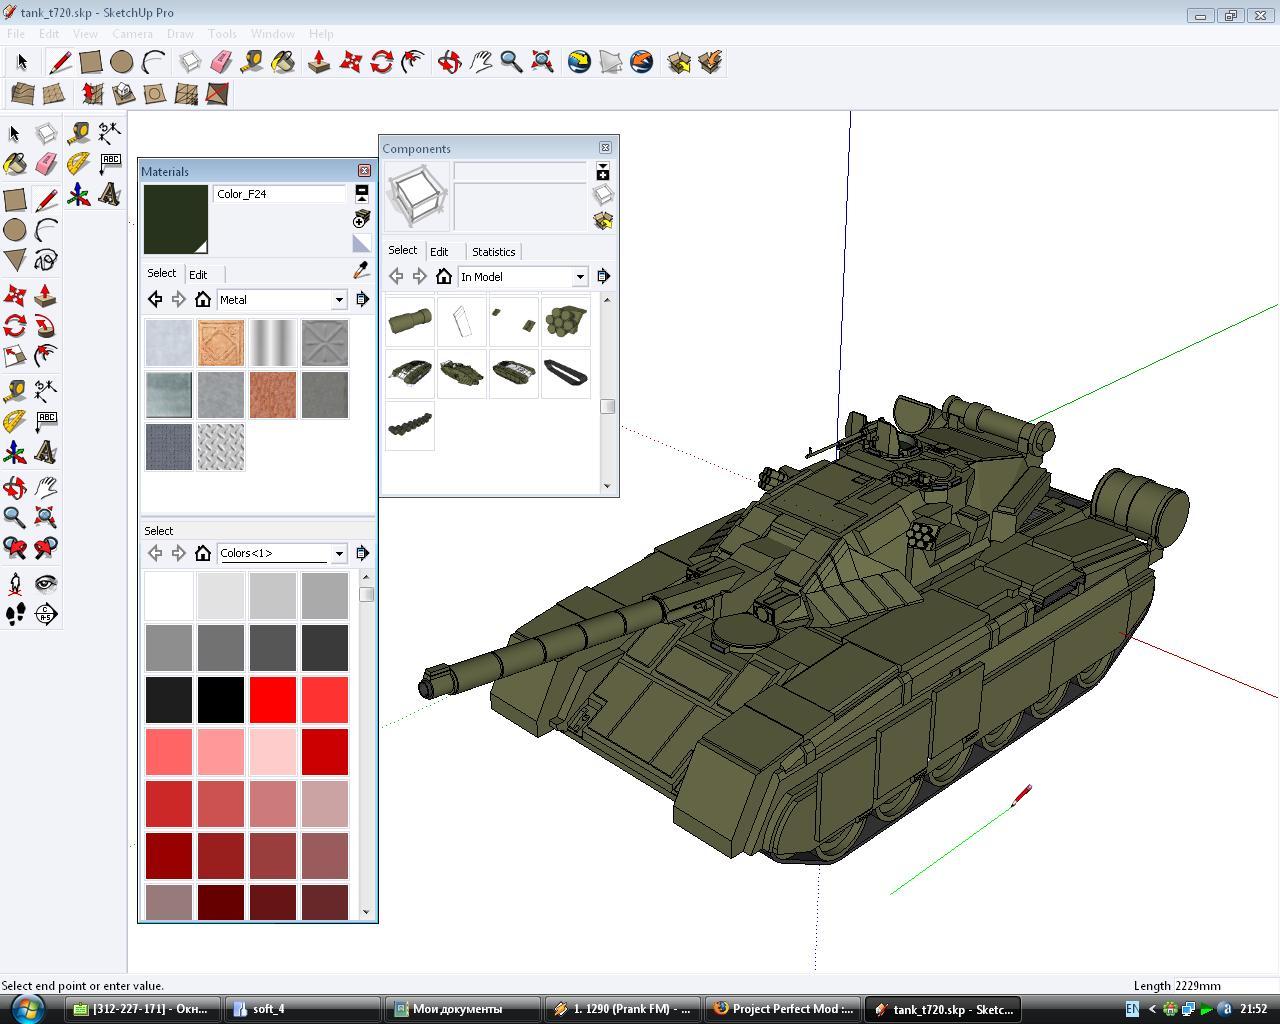The image size is (1280, 1024).
Task: Open the Window menu
Action: [x=272, y=33]
